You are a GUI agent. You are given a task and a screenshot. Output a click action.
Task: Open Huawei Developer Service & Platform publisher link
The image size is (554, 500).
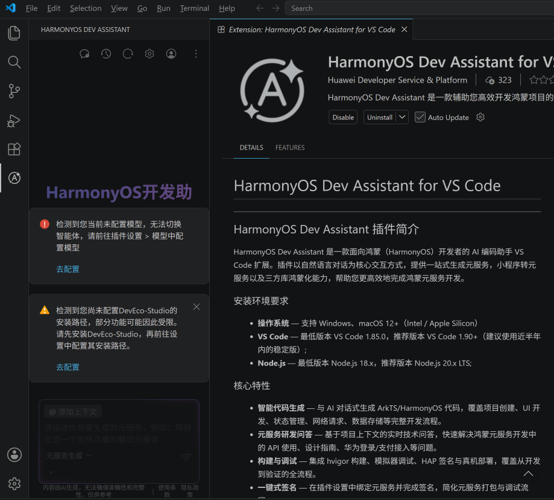point(397,80)
